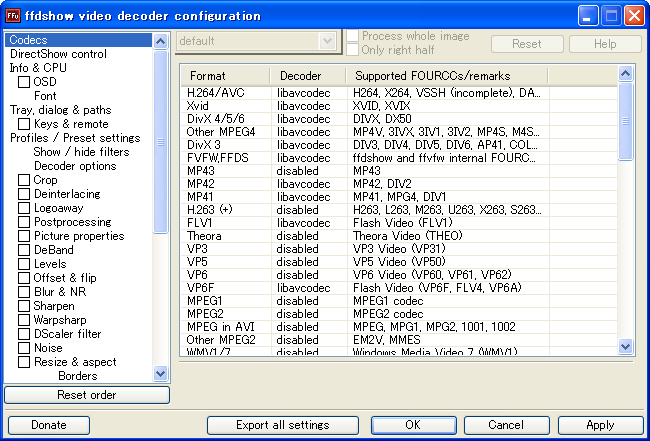Toggle the Deinterlacing filter checkbox
The height and width of the screenshot is (441, 650).
coord(24,194)
